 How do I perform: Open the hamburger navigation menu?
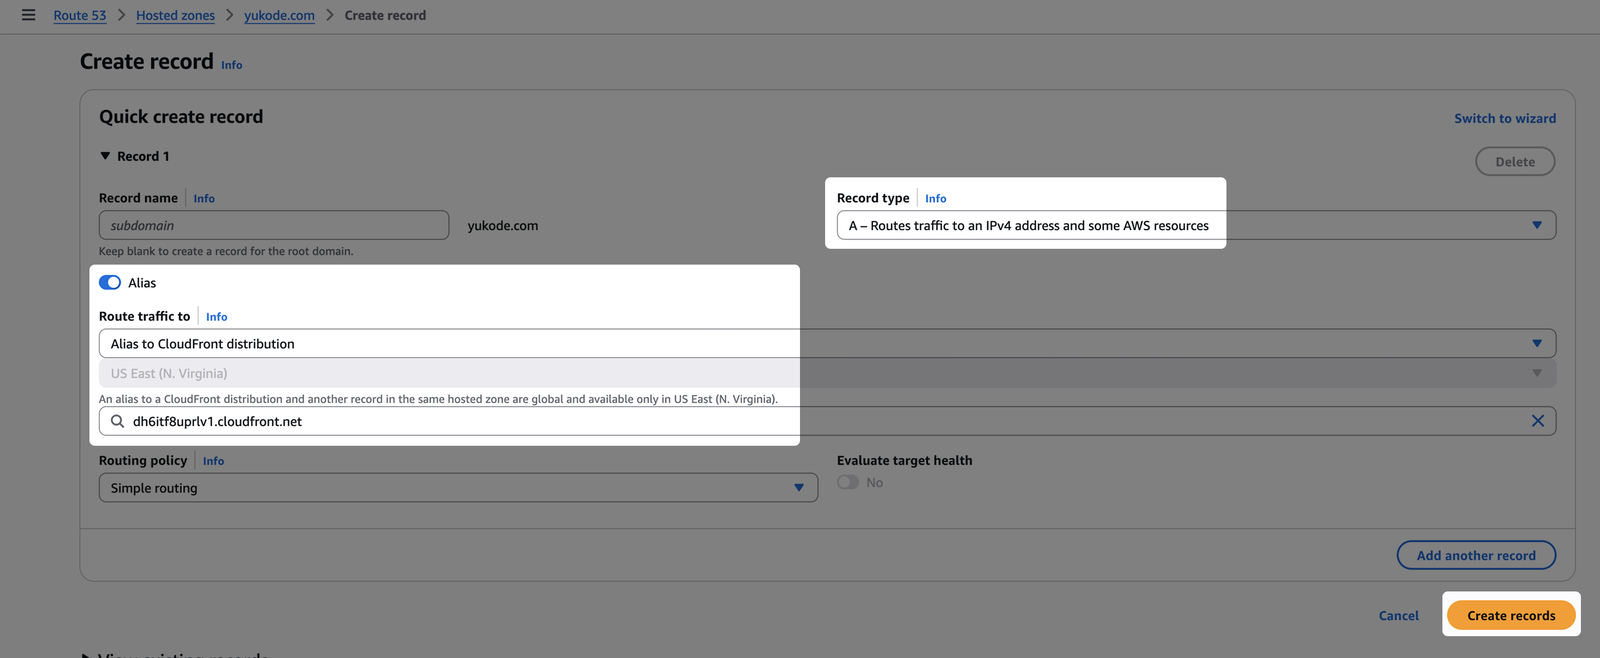tap(28, 15)
